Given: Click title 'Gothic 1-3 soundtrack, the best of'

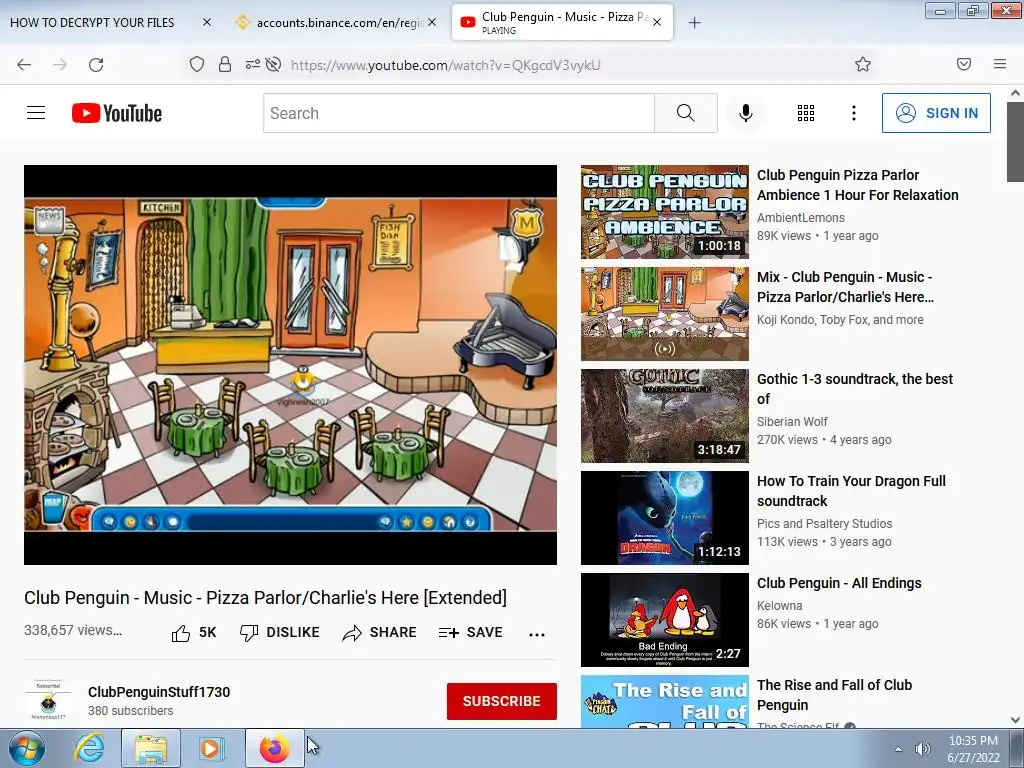Looking at the screenshot, I should pos(855,389).
